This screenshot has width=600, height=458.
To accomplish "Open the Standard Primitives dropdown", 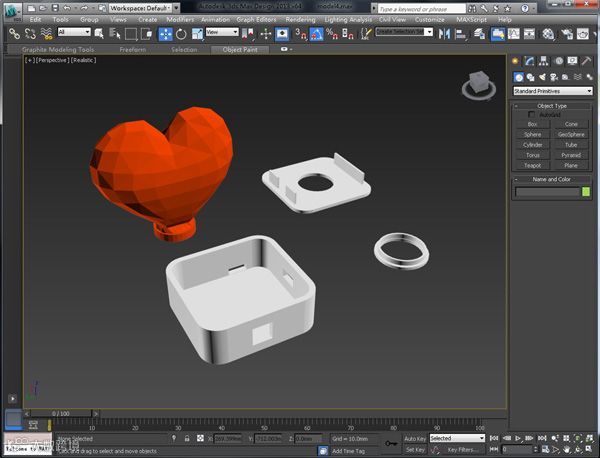I will [552, 91].
